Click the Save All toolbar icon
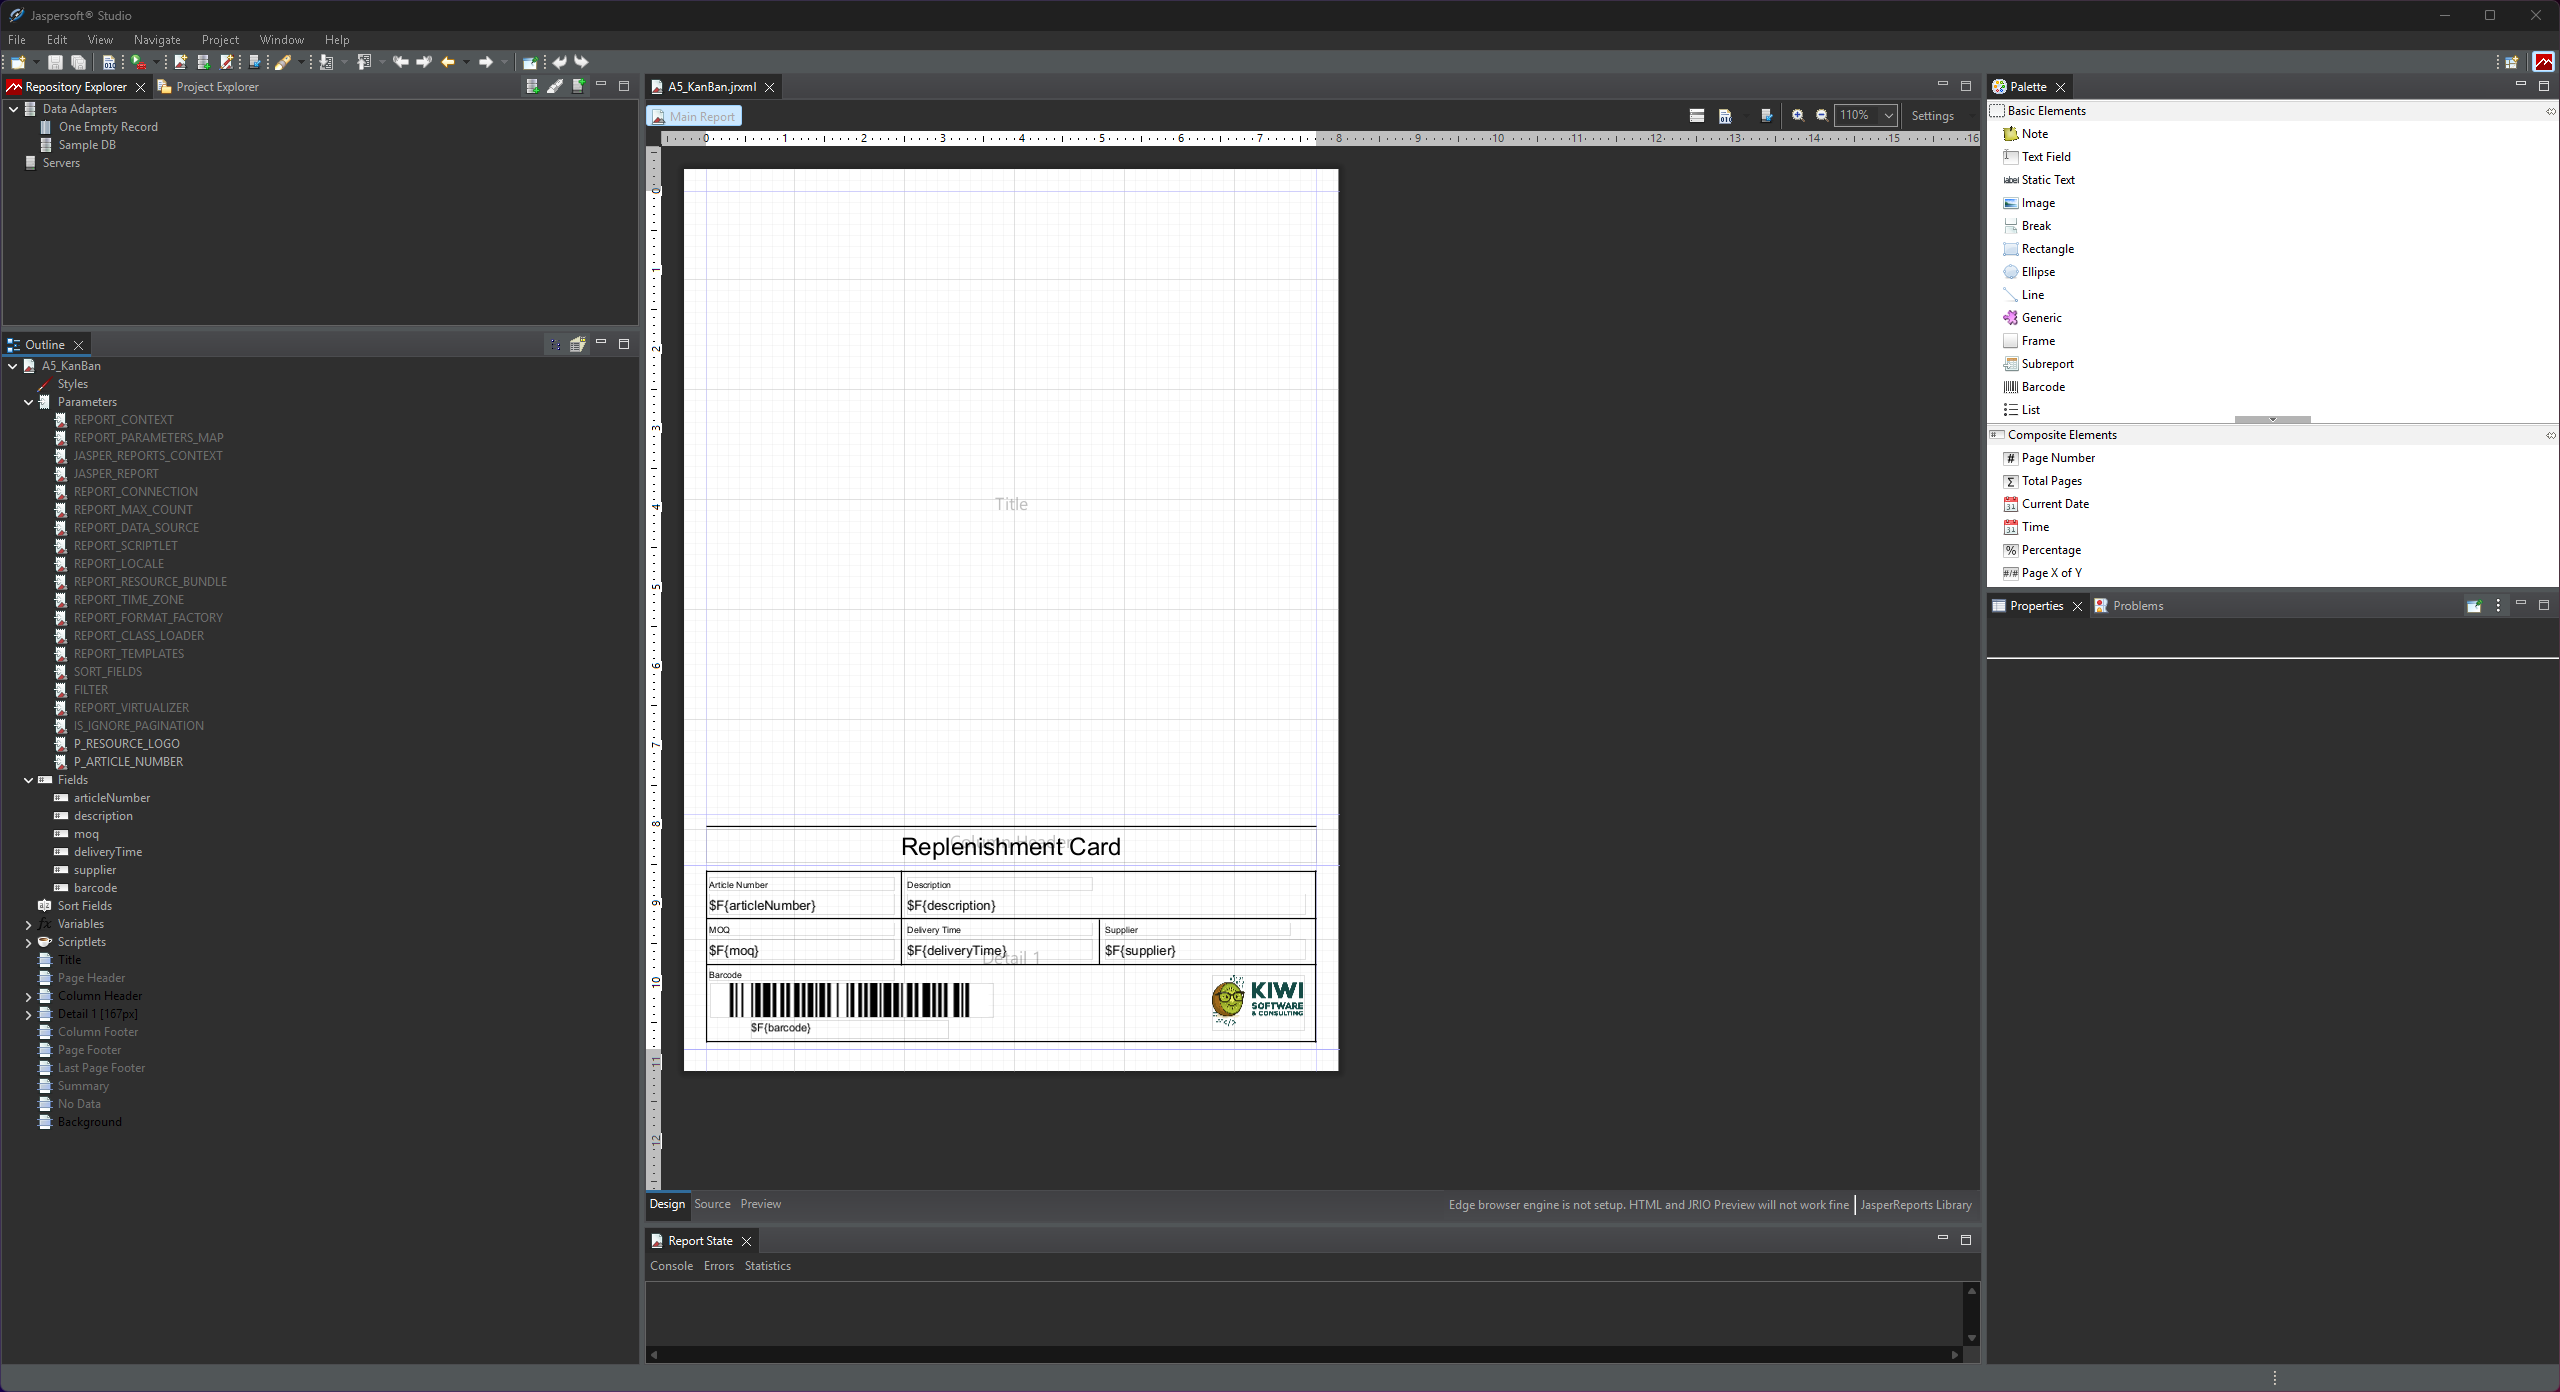The height and width of the screenshot is (1392, 2560). click(78, 62)
